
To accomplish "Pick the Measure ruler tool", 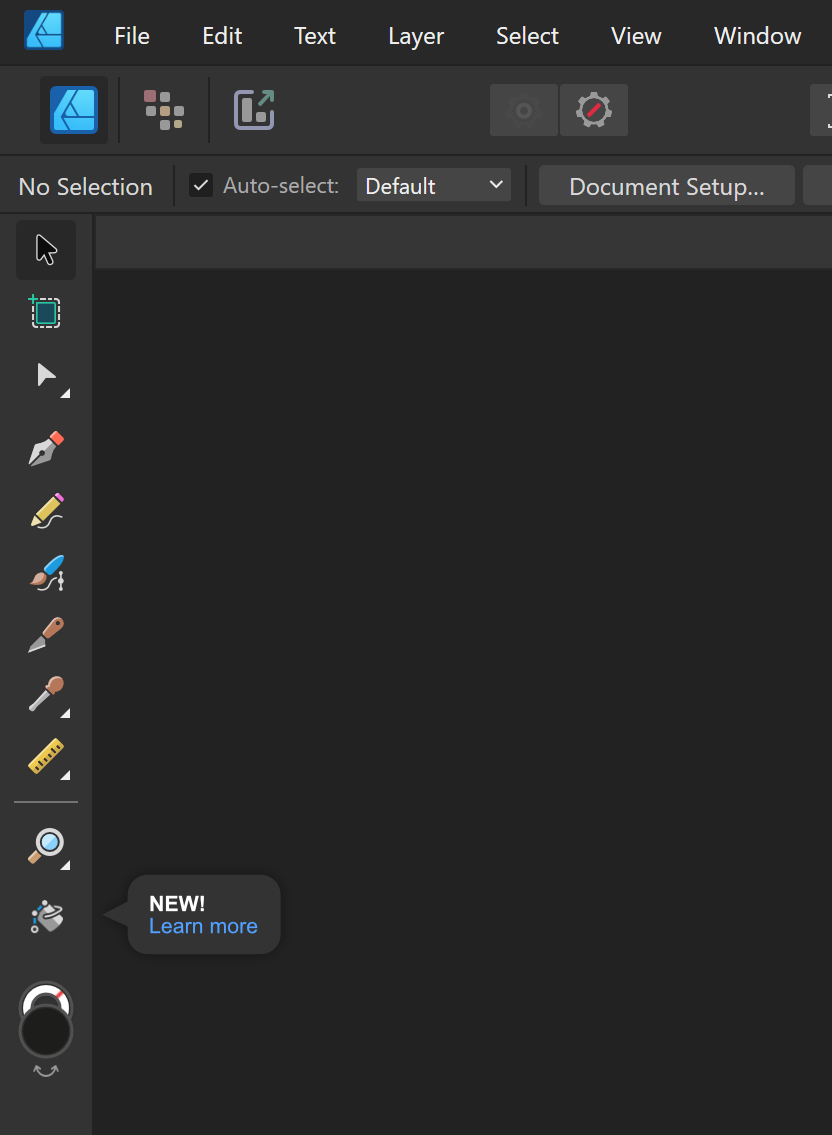I will tap(46, 757).
